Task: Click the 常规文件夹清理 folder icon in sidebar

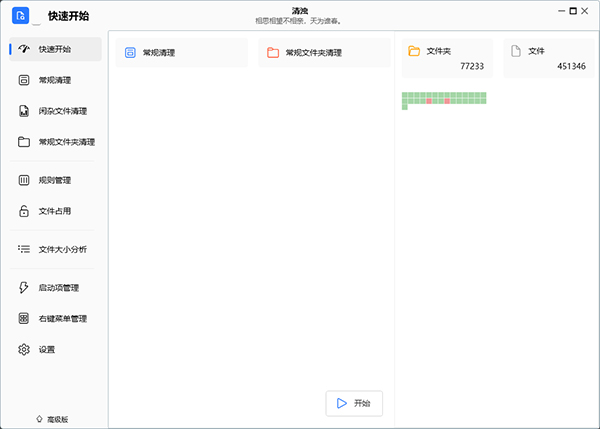Action: [x=24, y=142]
